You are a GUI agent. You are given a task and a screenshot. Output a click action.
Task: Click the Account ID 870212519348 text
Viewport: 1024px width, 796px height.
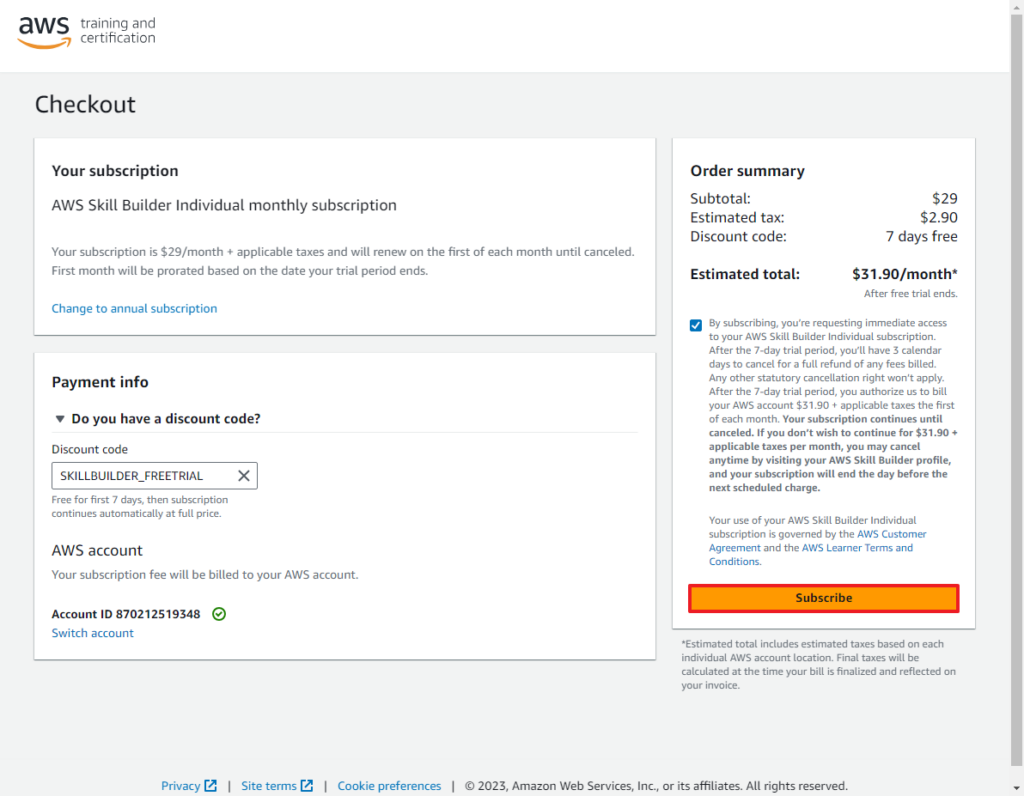click(126, 614)
